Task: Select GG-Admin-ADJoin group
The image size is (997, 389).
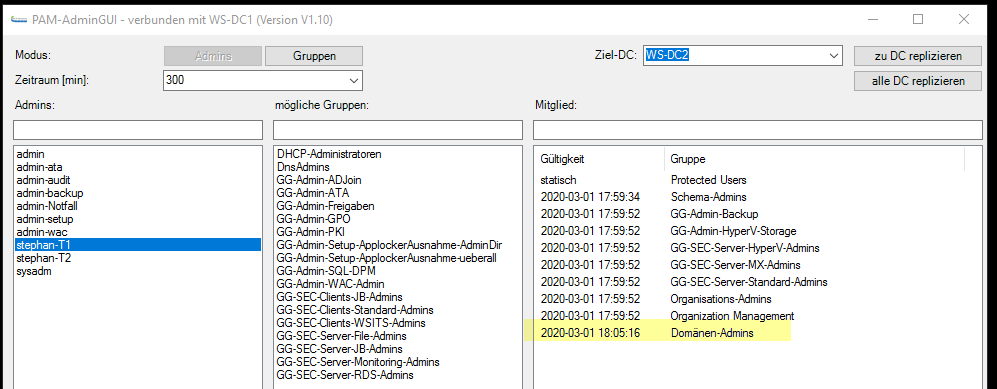Action: click(x=398, y=180)
